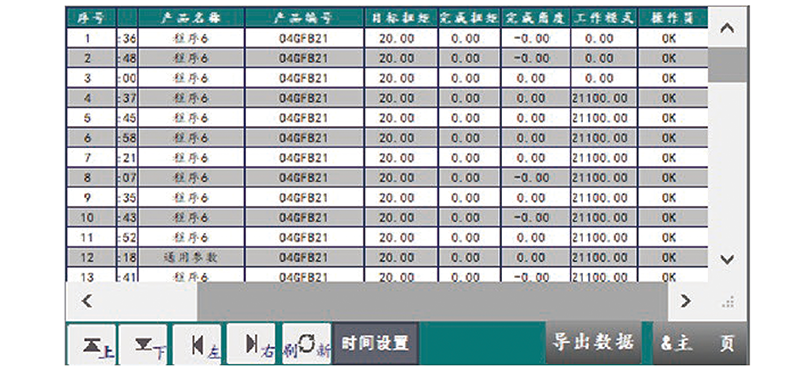Click target torque 20.00 in row 8
This screenshot has width=800, height=375.
(x=401, y=178)
